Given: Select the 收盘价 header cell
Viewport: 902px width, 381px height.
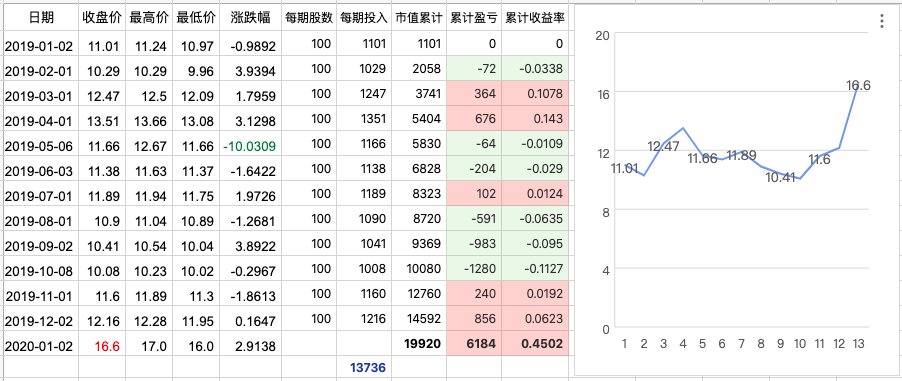Looking at the screenshot, I should [x=102, y=18].
